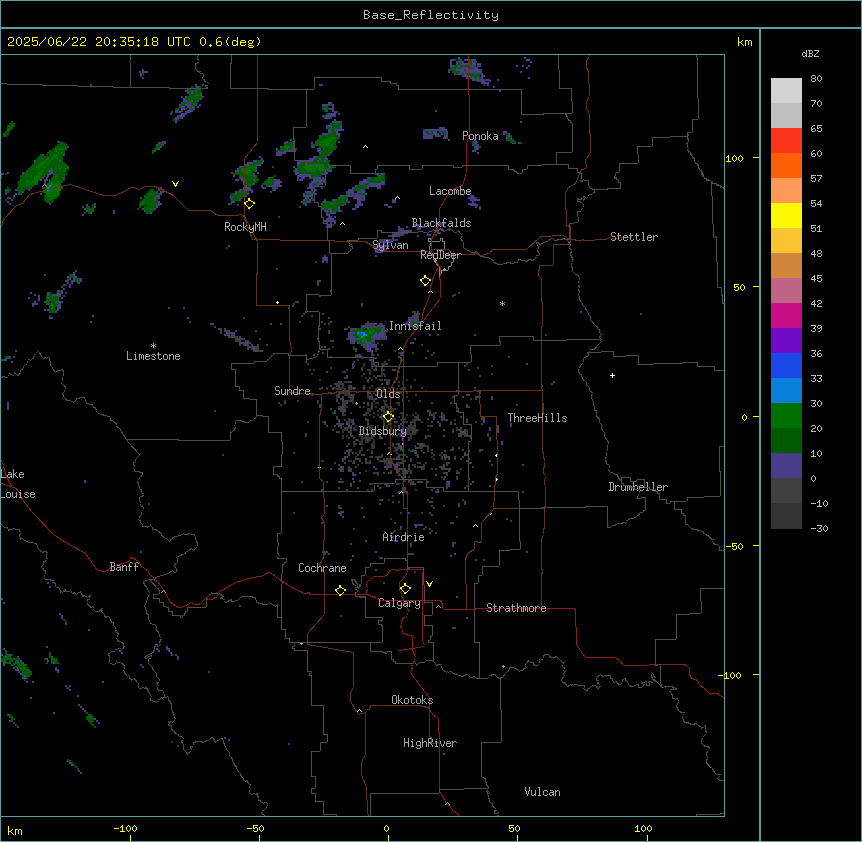Click the Innisfail city label
The width and height of the screenshot is (862, 842).
415,326
